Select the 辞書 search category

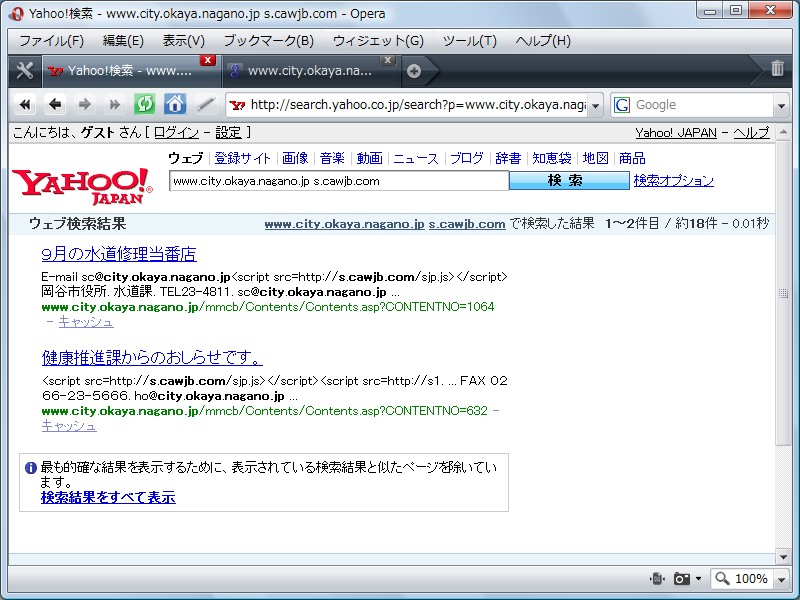tap(508, 158)
